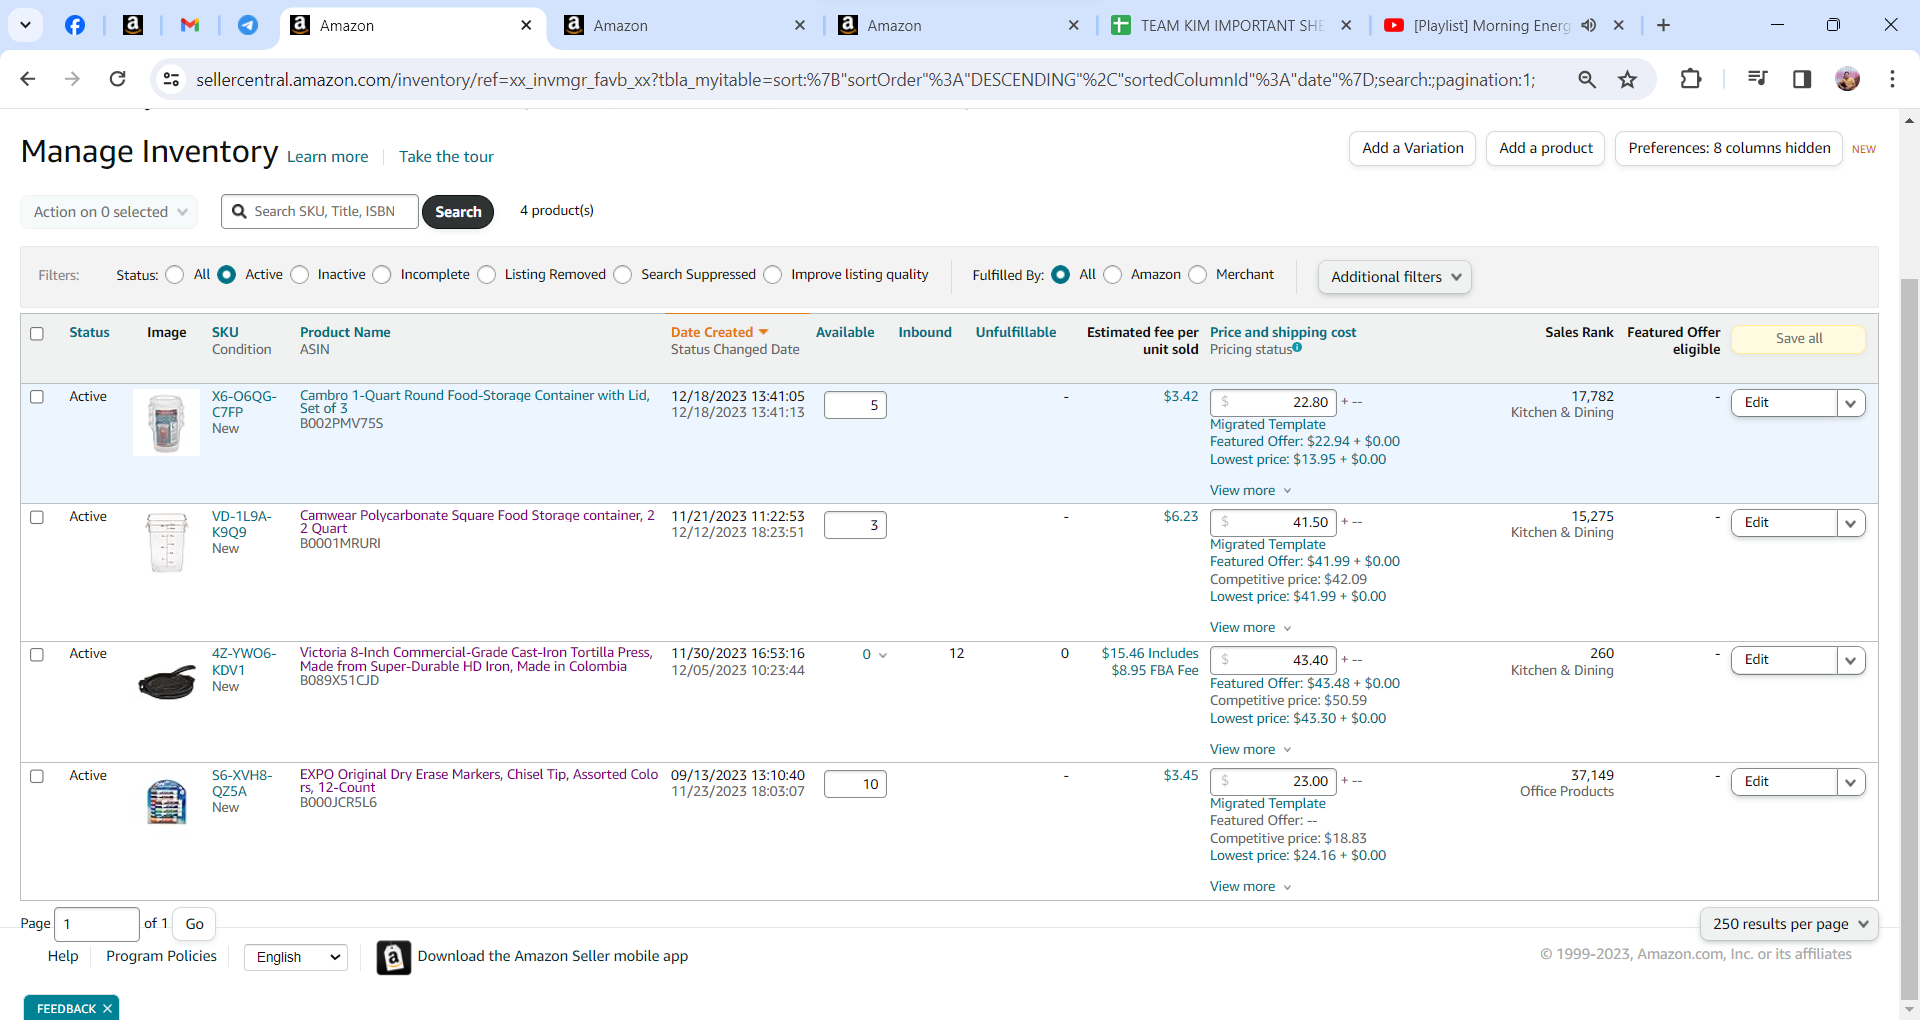Select the Cambro X6-O6QG-C7FP row checkbox
Image resolution: width=1920 pixels, height=1020 pixels.
[x=37, y=397]
